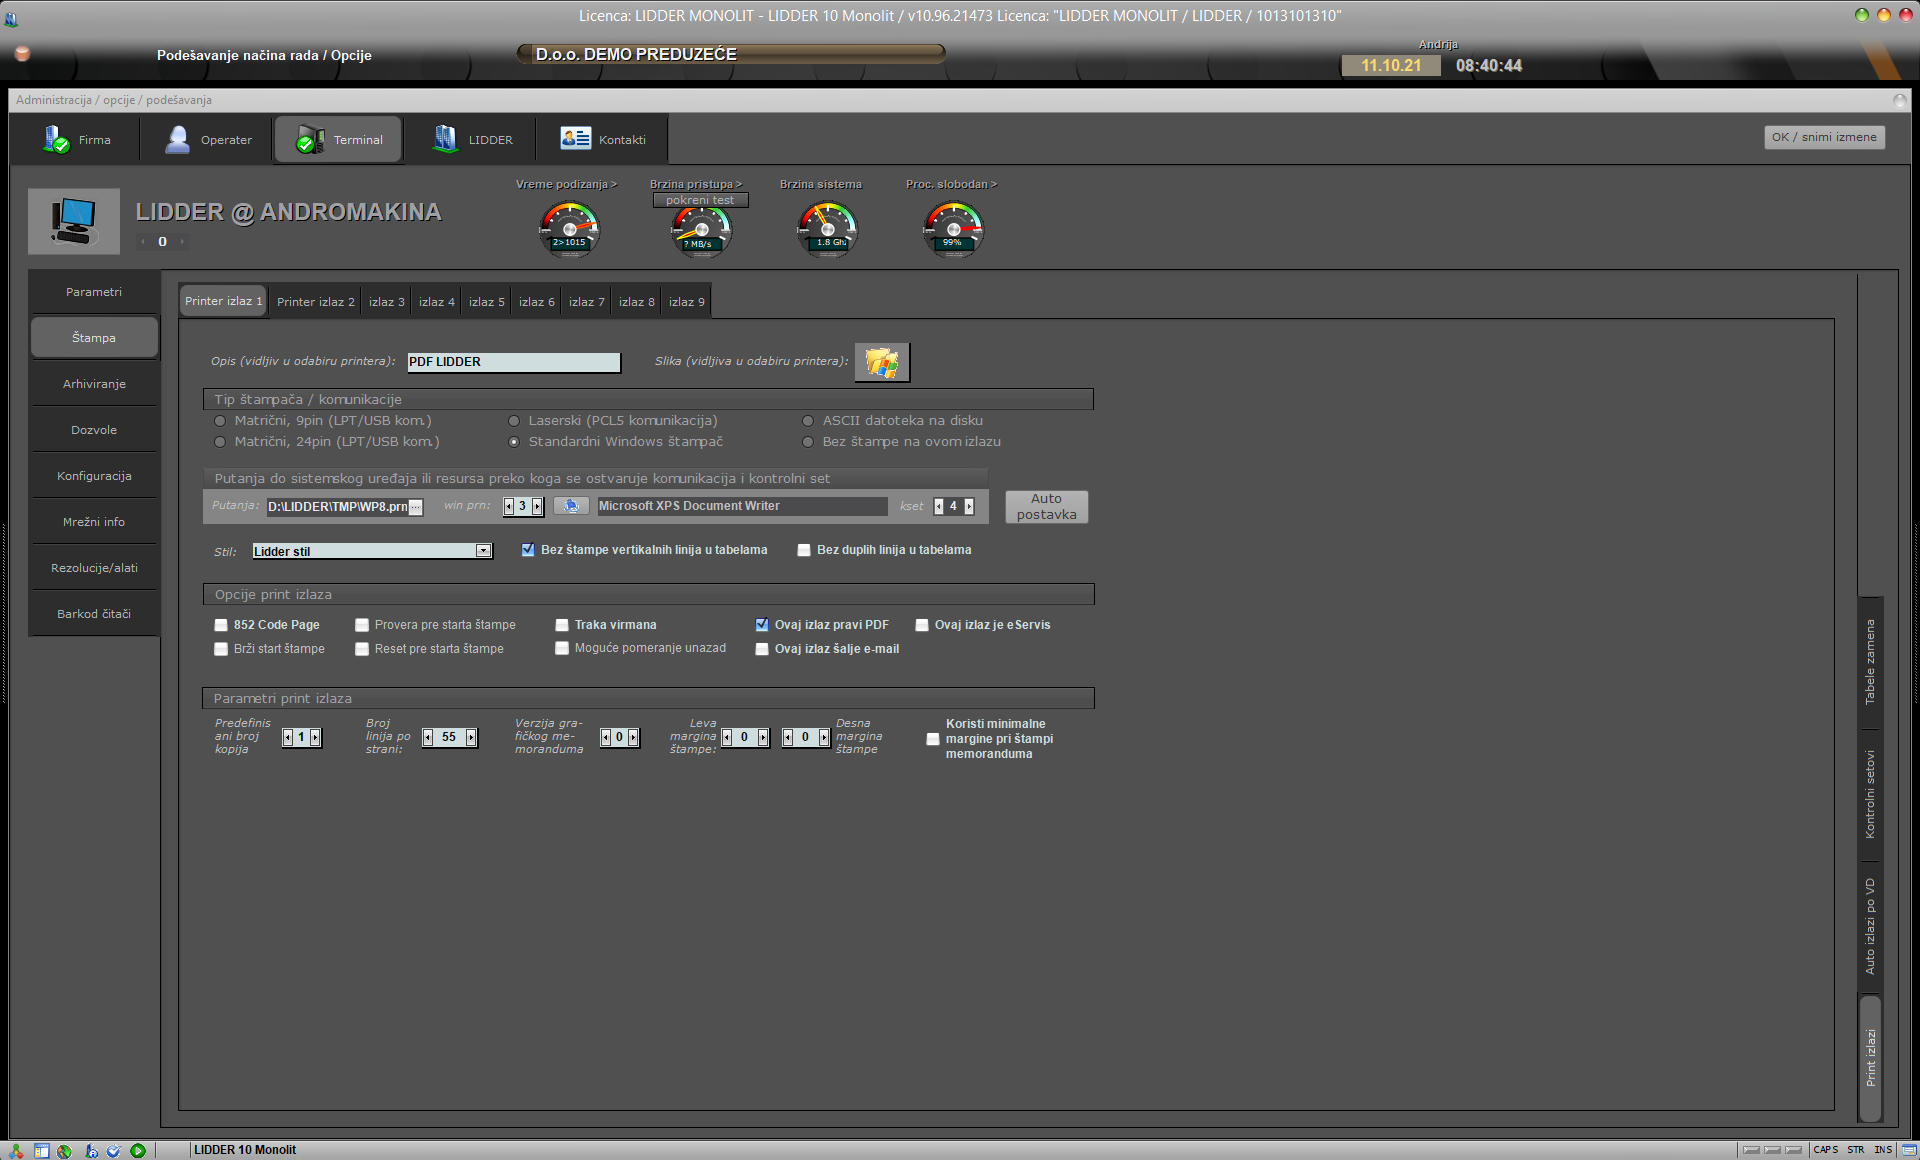Enable Ovaj izlaz šalje e-mail

pos(762,649)
